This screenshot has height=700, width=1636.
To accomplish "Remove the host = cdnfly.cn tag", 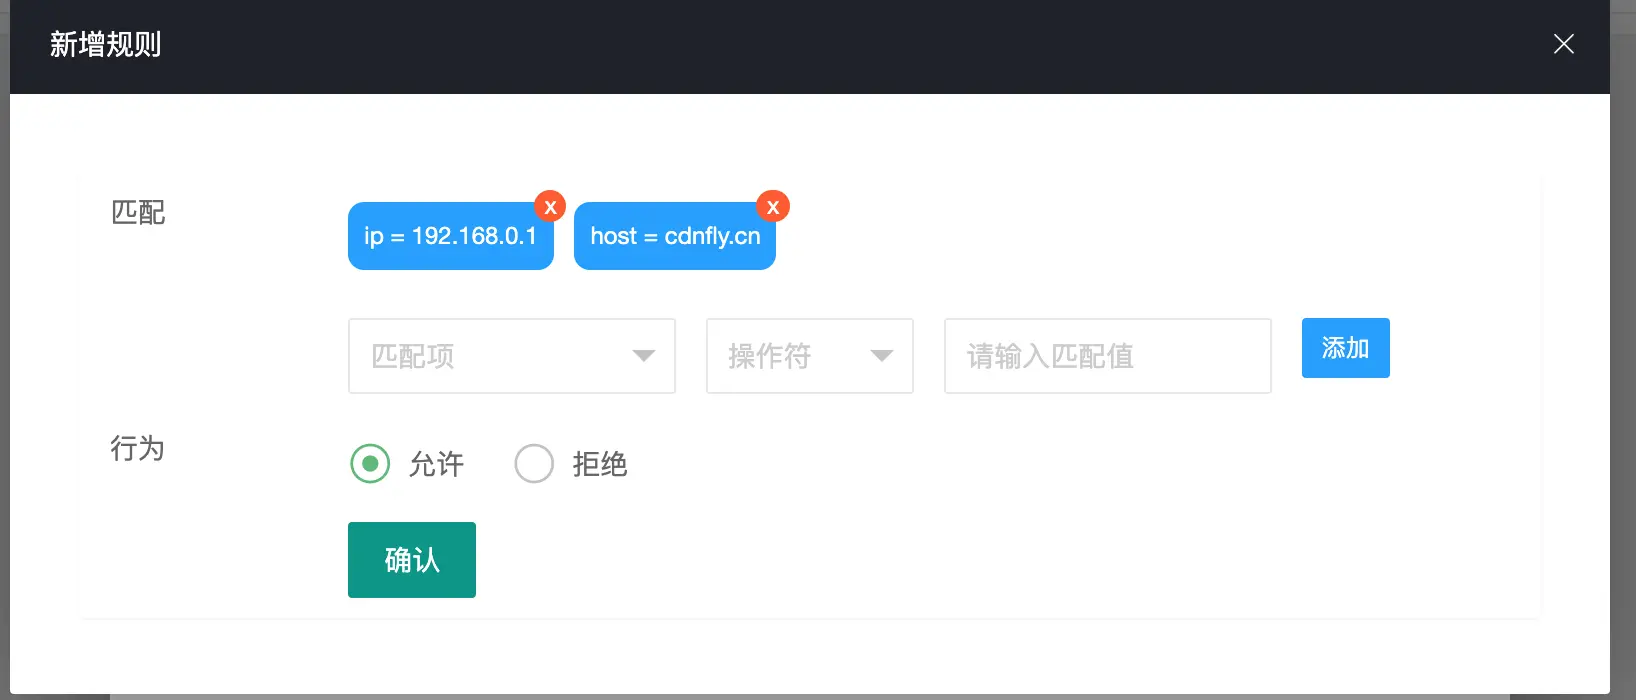I will (773, 207).
